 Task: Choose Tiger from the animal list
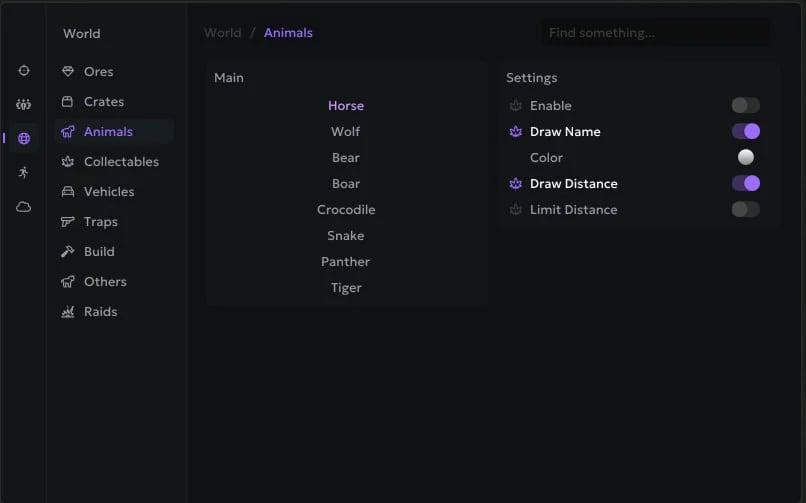pos(346,288)
